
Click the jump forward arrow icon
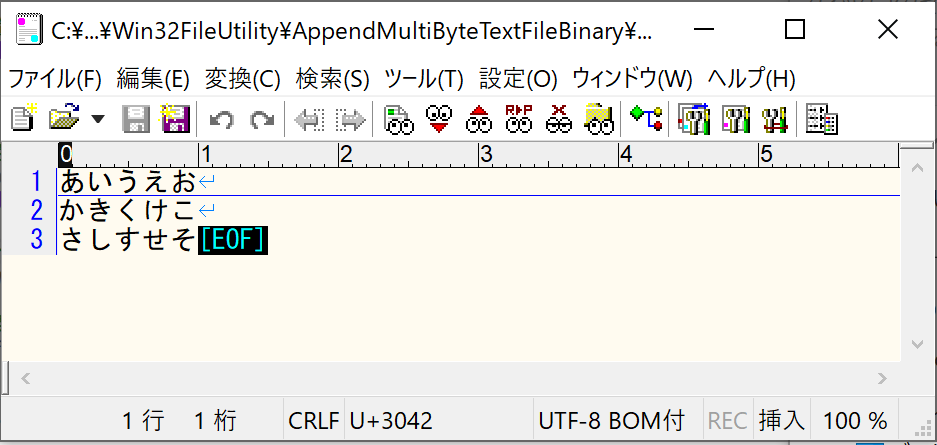click(350, 119)
